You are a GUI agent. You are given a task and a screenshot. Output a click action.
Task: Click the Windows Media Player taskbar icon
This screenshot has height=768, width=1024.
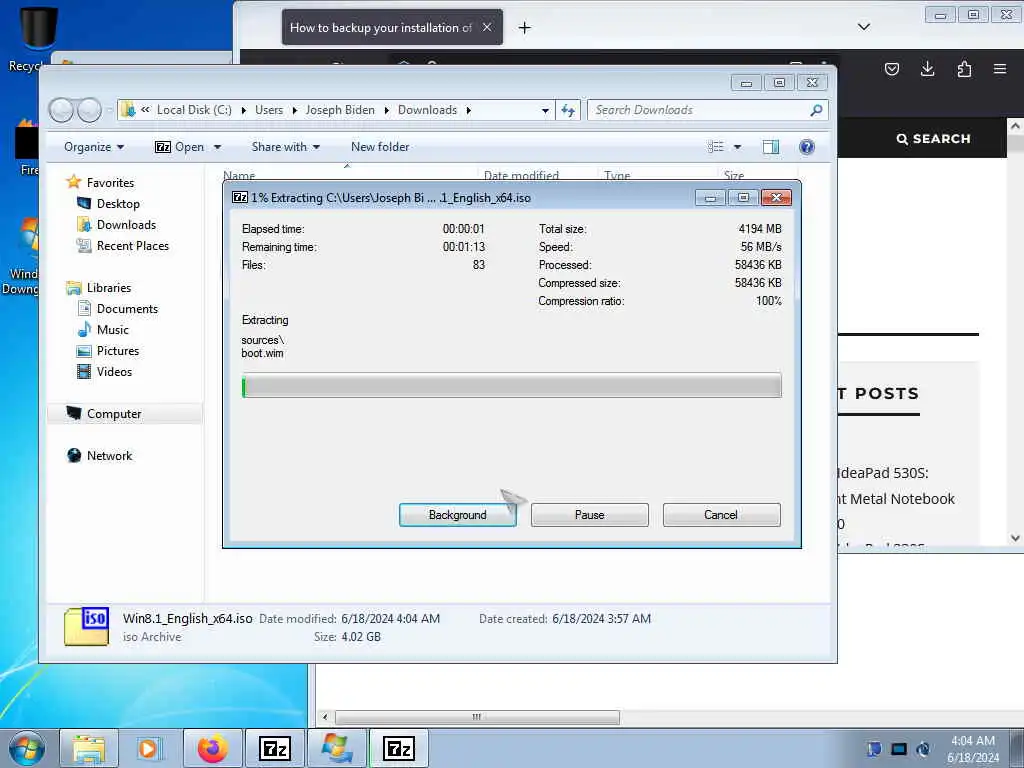click(149, 748)
